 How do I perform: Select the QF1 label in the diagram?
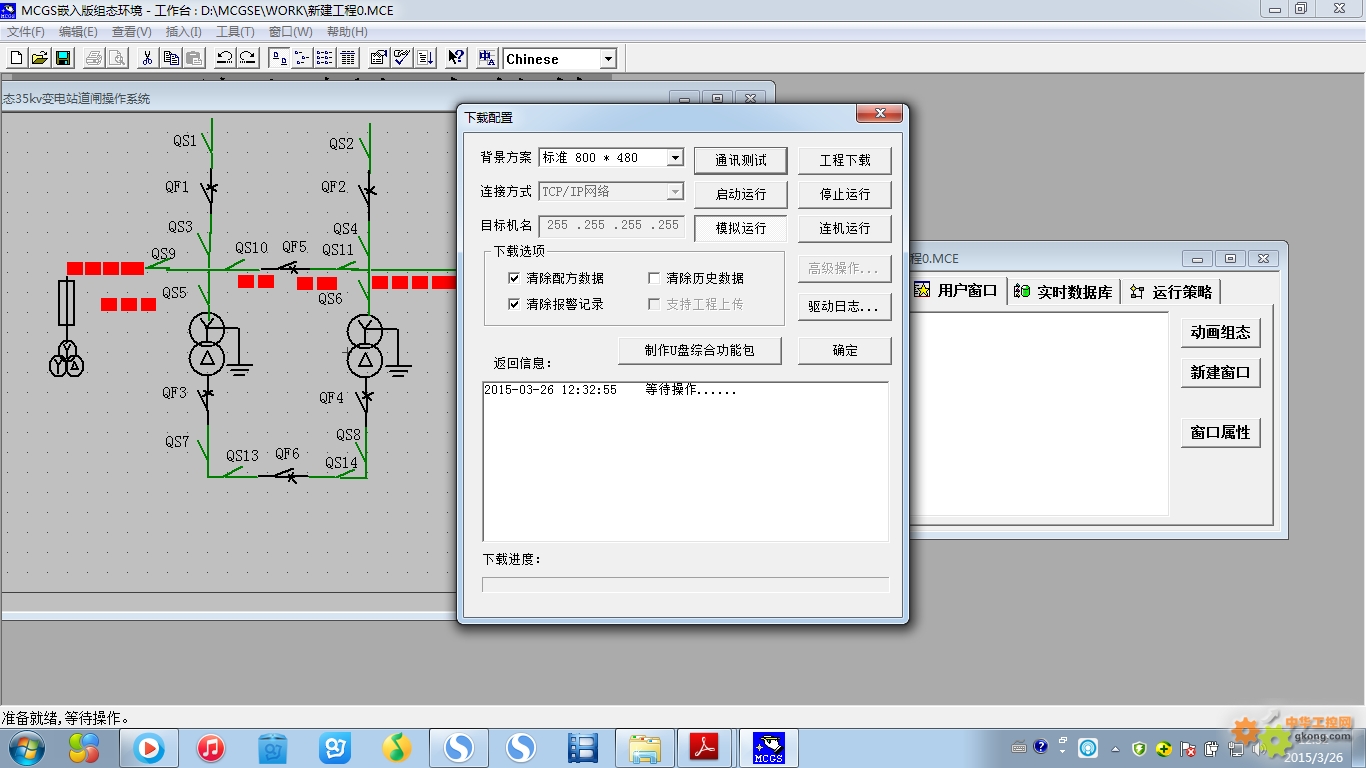pos(177,187)
